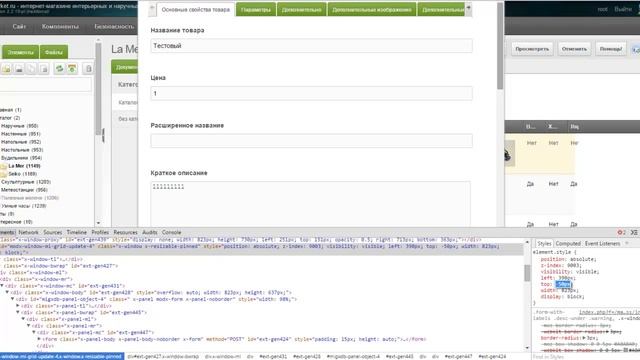The height and width of the screenshot is (360, 640).
Task: Click the Помощь! button
Action: point(611,49)
